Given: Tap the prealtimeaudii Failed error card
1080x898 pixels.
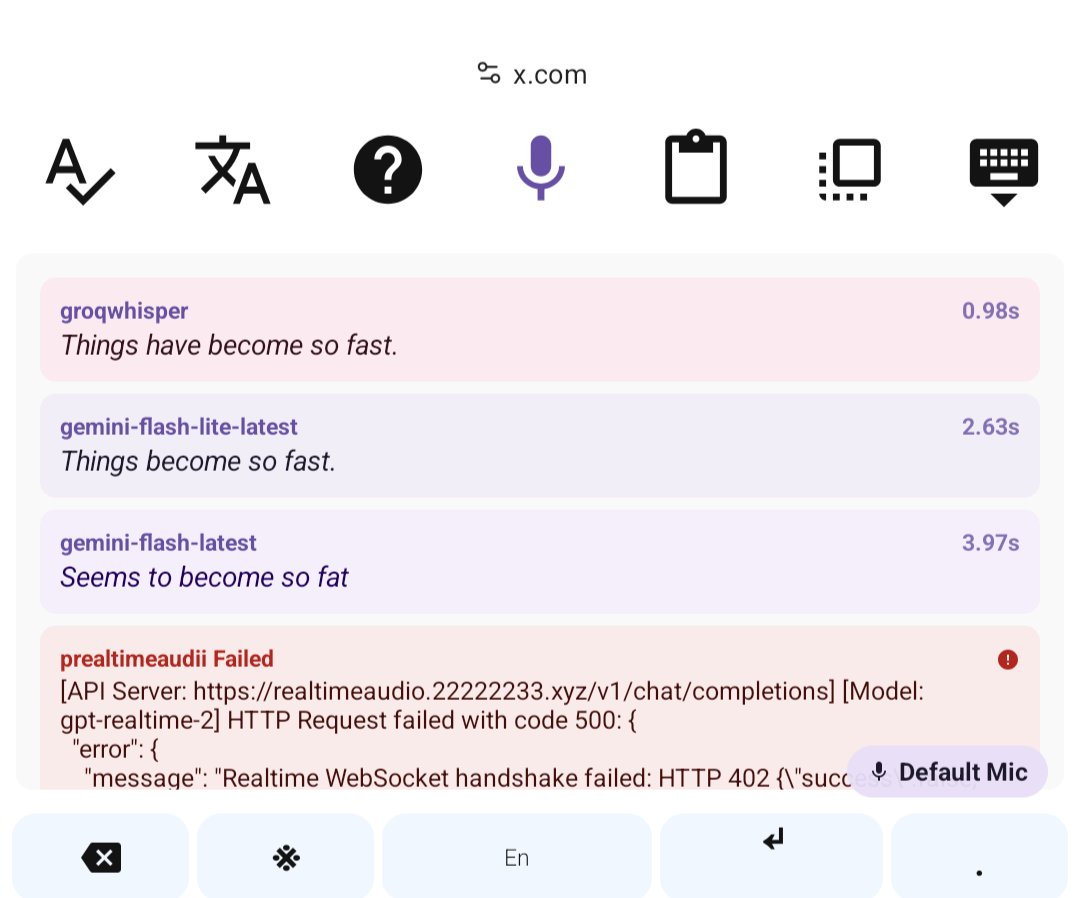Looking at the screenshot, I should click(540, 708).
